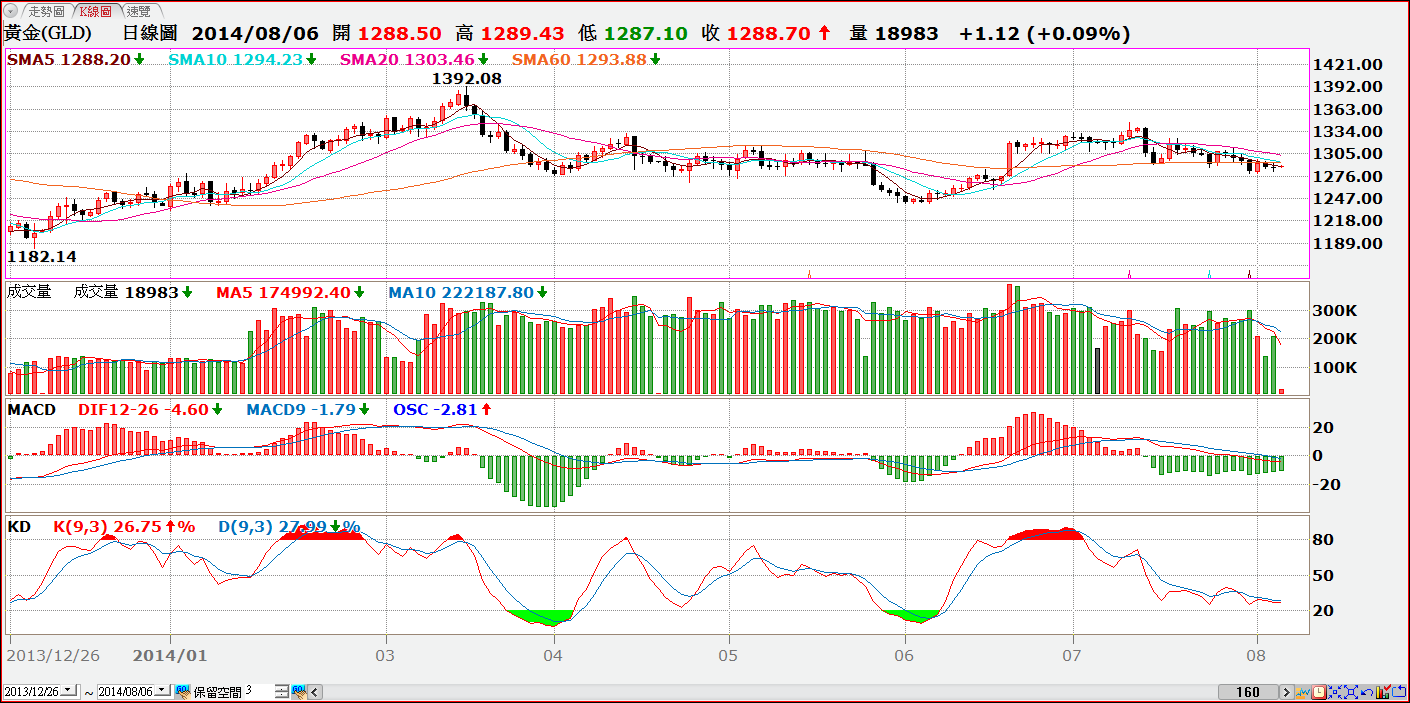Select the K線圖 tab

(97, 11)
